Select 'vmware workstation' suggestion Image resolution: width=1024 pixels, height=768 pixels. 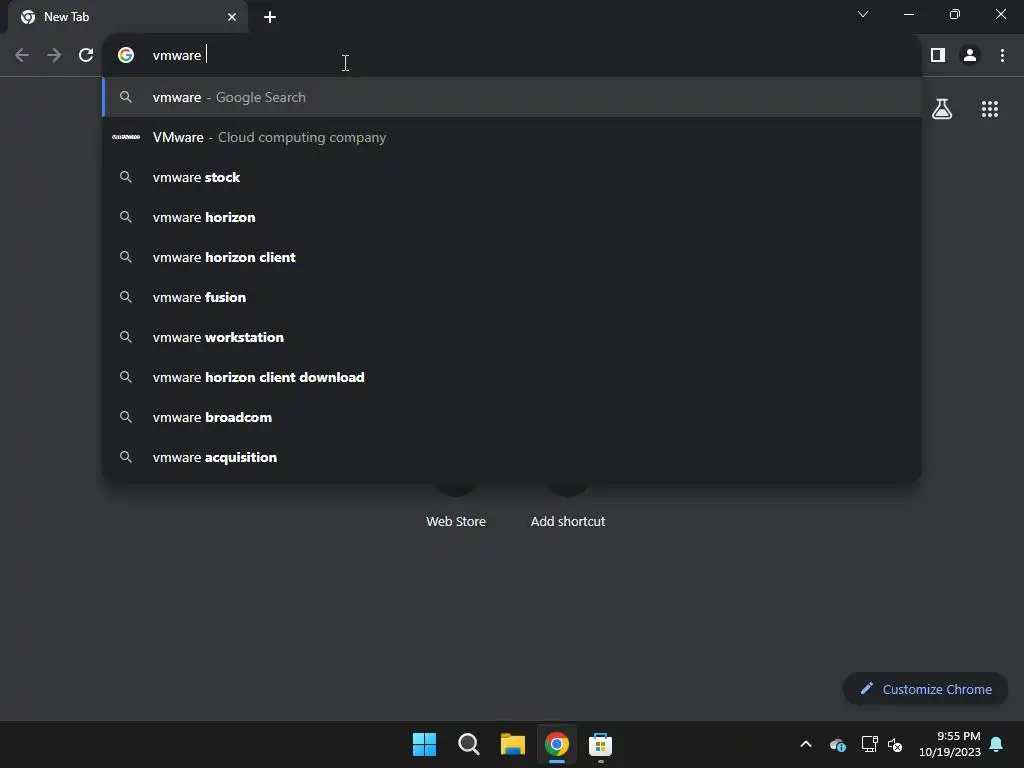512,337
